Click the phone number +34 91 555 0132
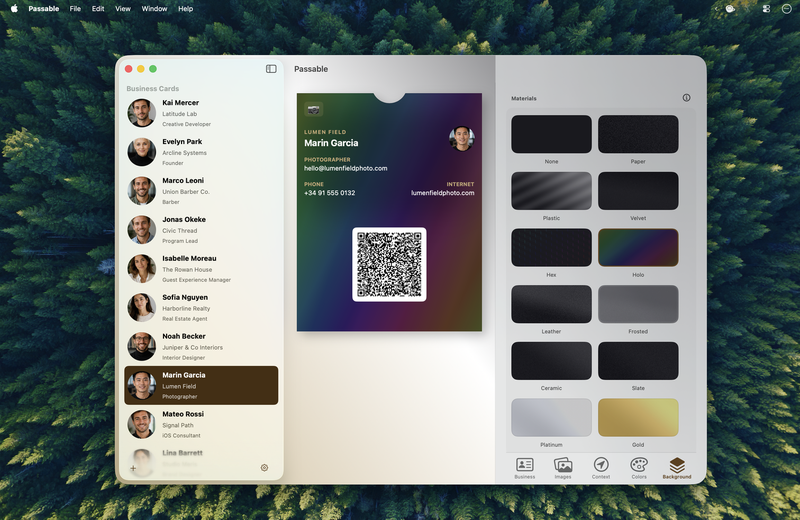Screen dimensions: 800x520 pos(330,193)
